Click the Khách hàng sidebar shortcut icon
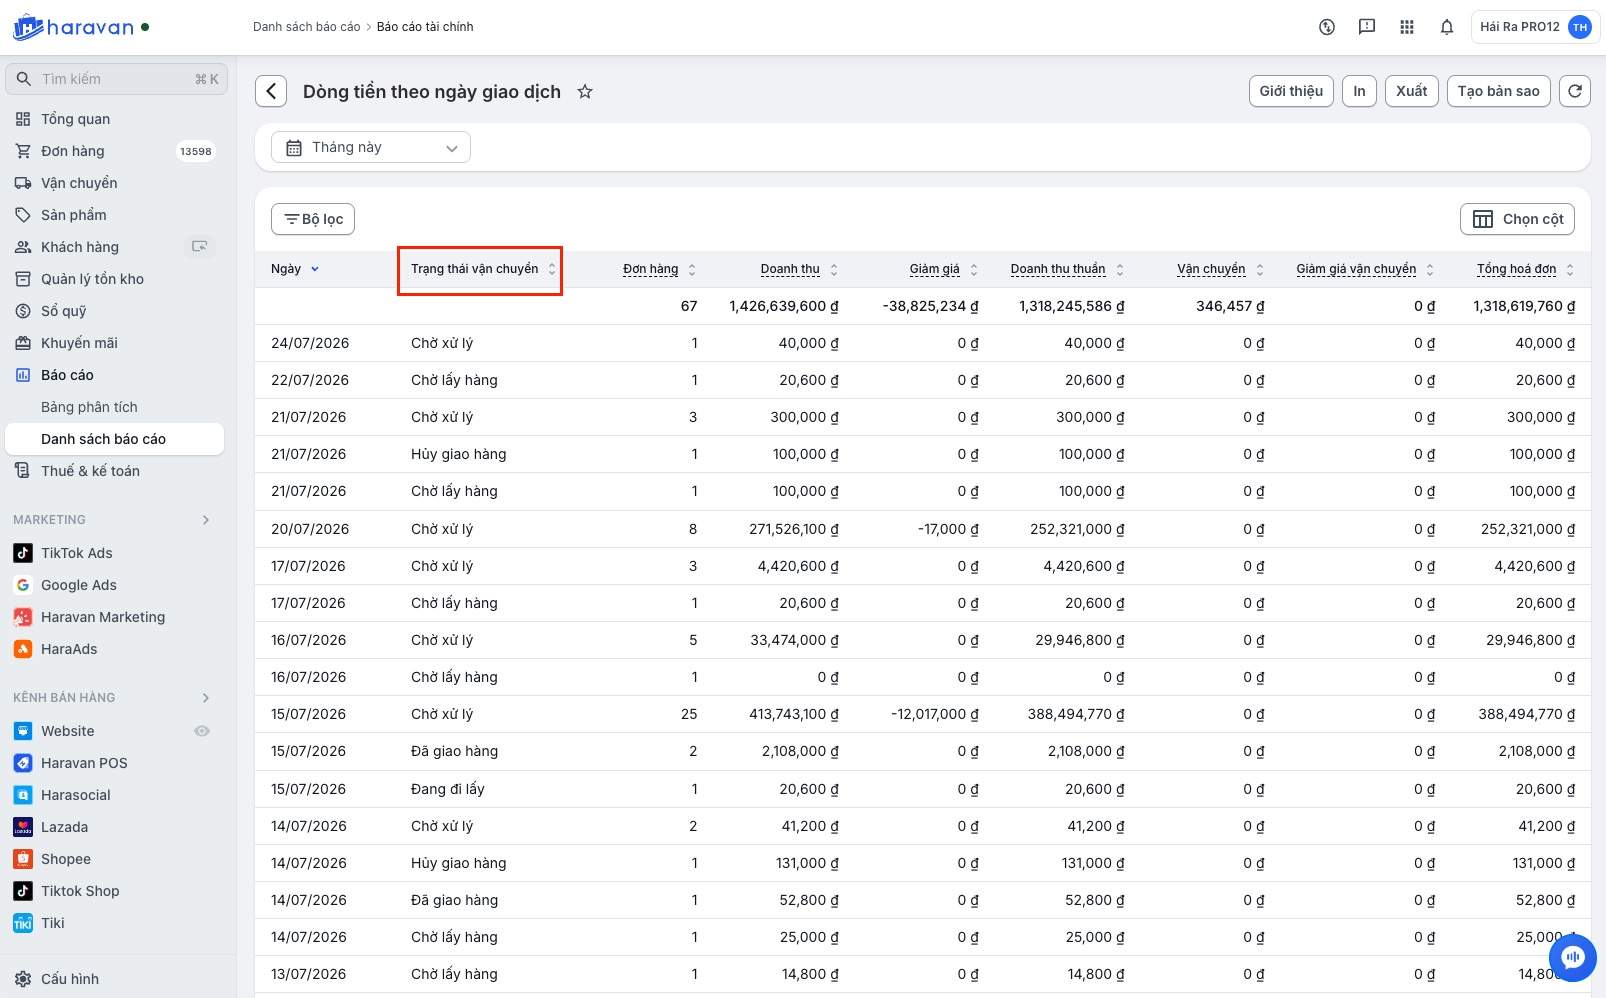This screenshot has width=1606, height=998. coord(200,247)
